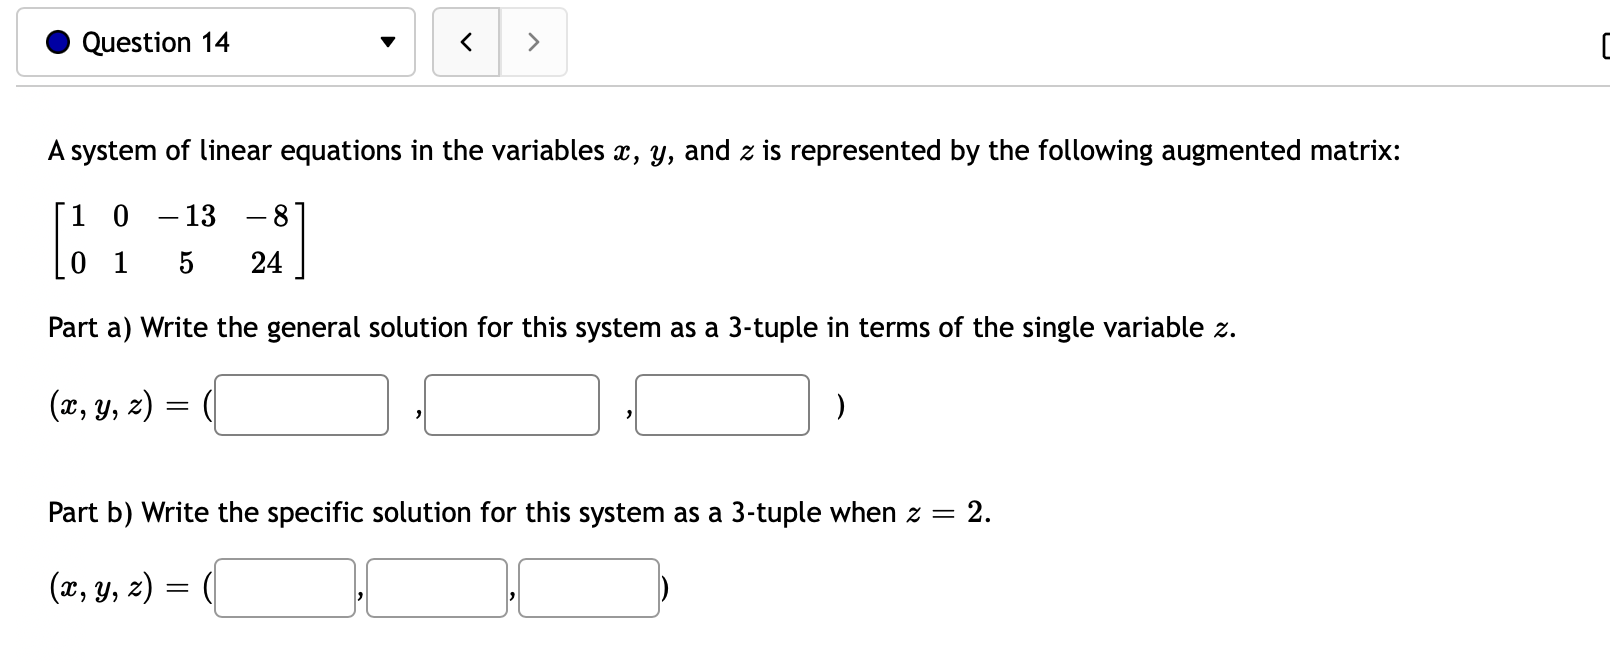Select the y-value field in Part b
Screen dimensions: 1610x662
[x=436, y=589]
